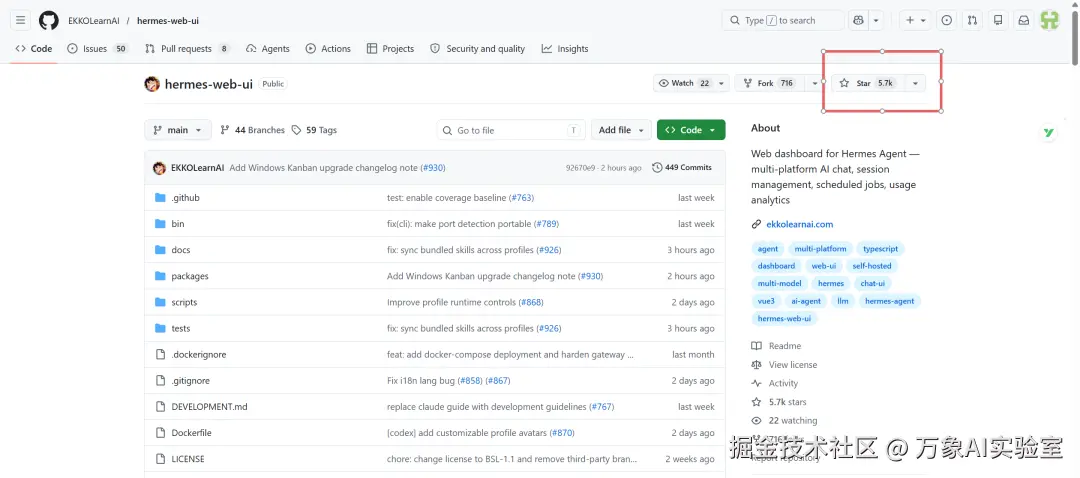Open the Actions tab
The height and width of the screenshot is (478, 1080).
(x=329, y=49)
